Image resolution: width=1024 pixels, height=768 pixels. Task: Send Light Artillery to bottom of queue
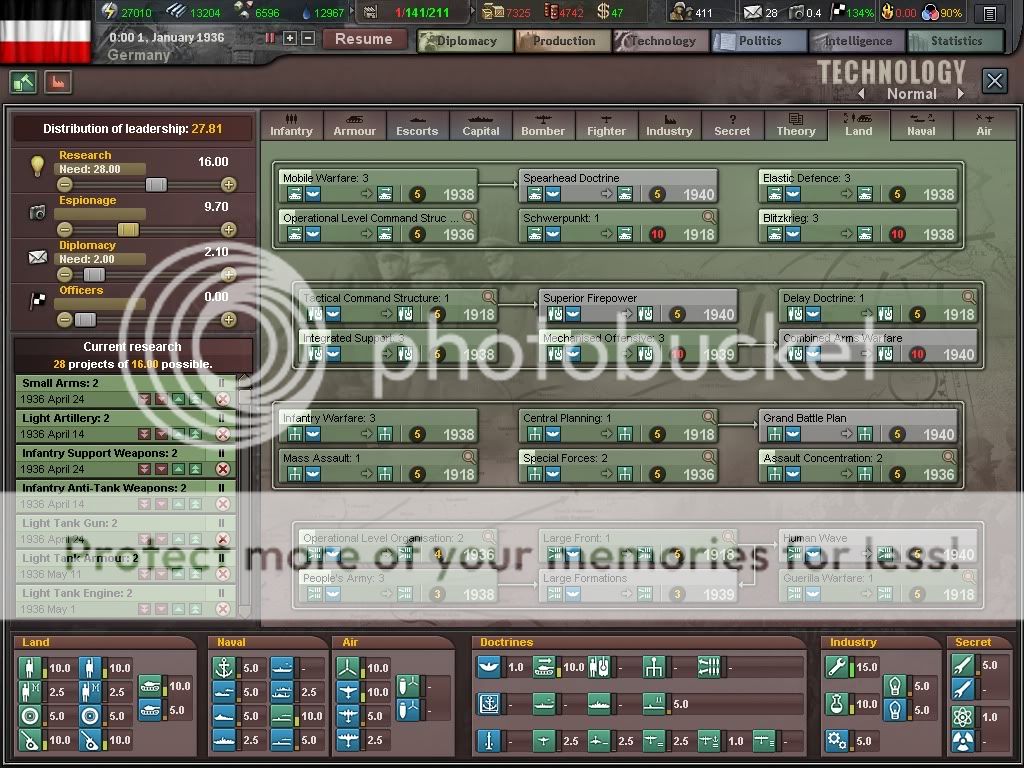(144, 434)
